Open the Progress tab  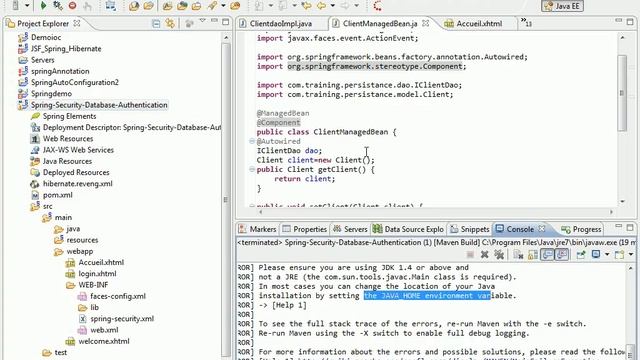click(581, 229)
